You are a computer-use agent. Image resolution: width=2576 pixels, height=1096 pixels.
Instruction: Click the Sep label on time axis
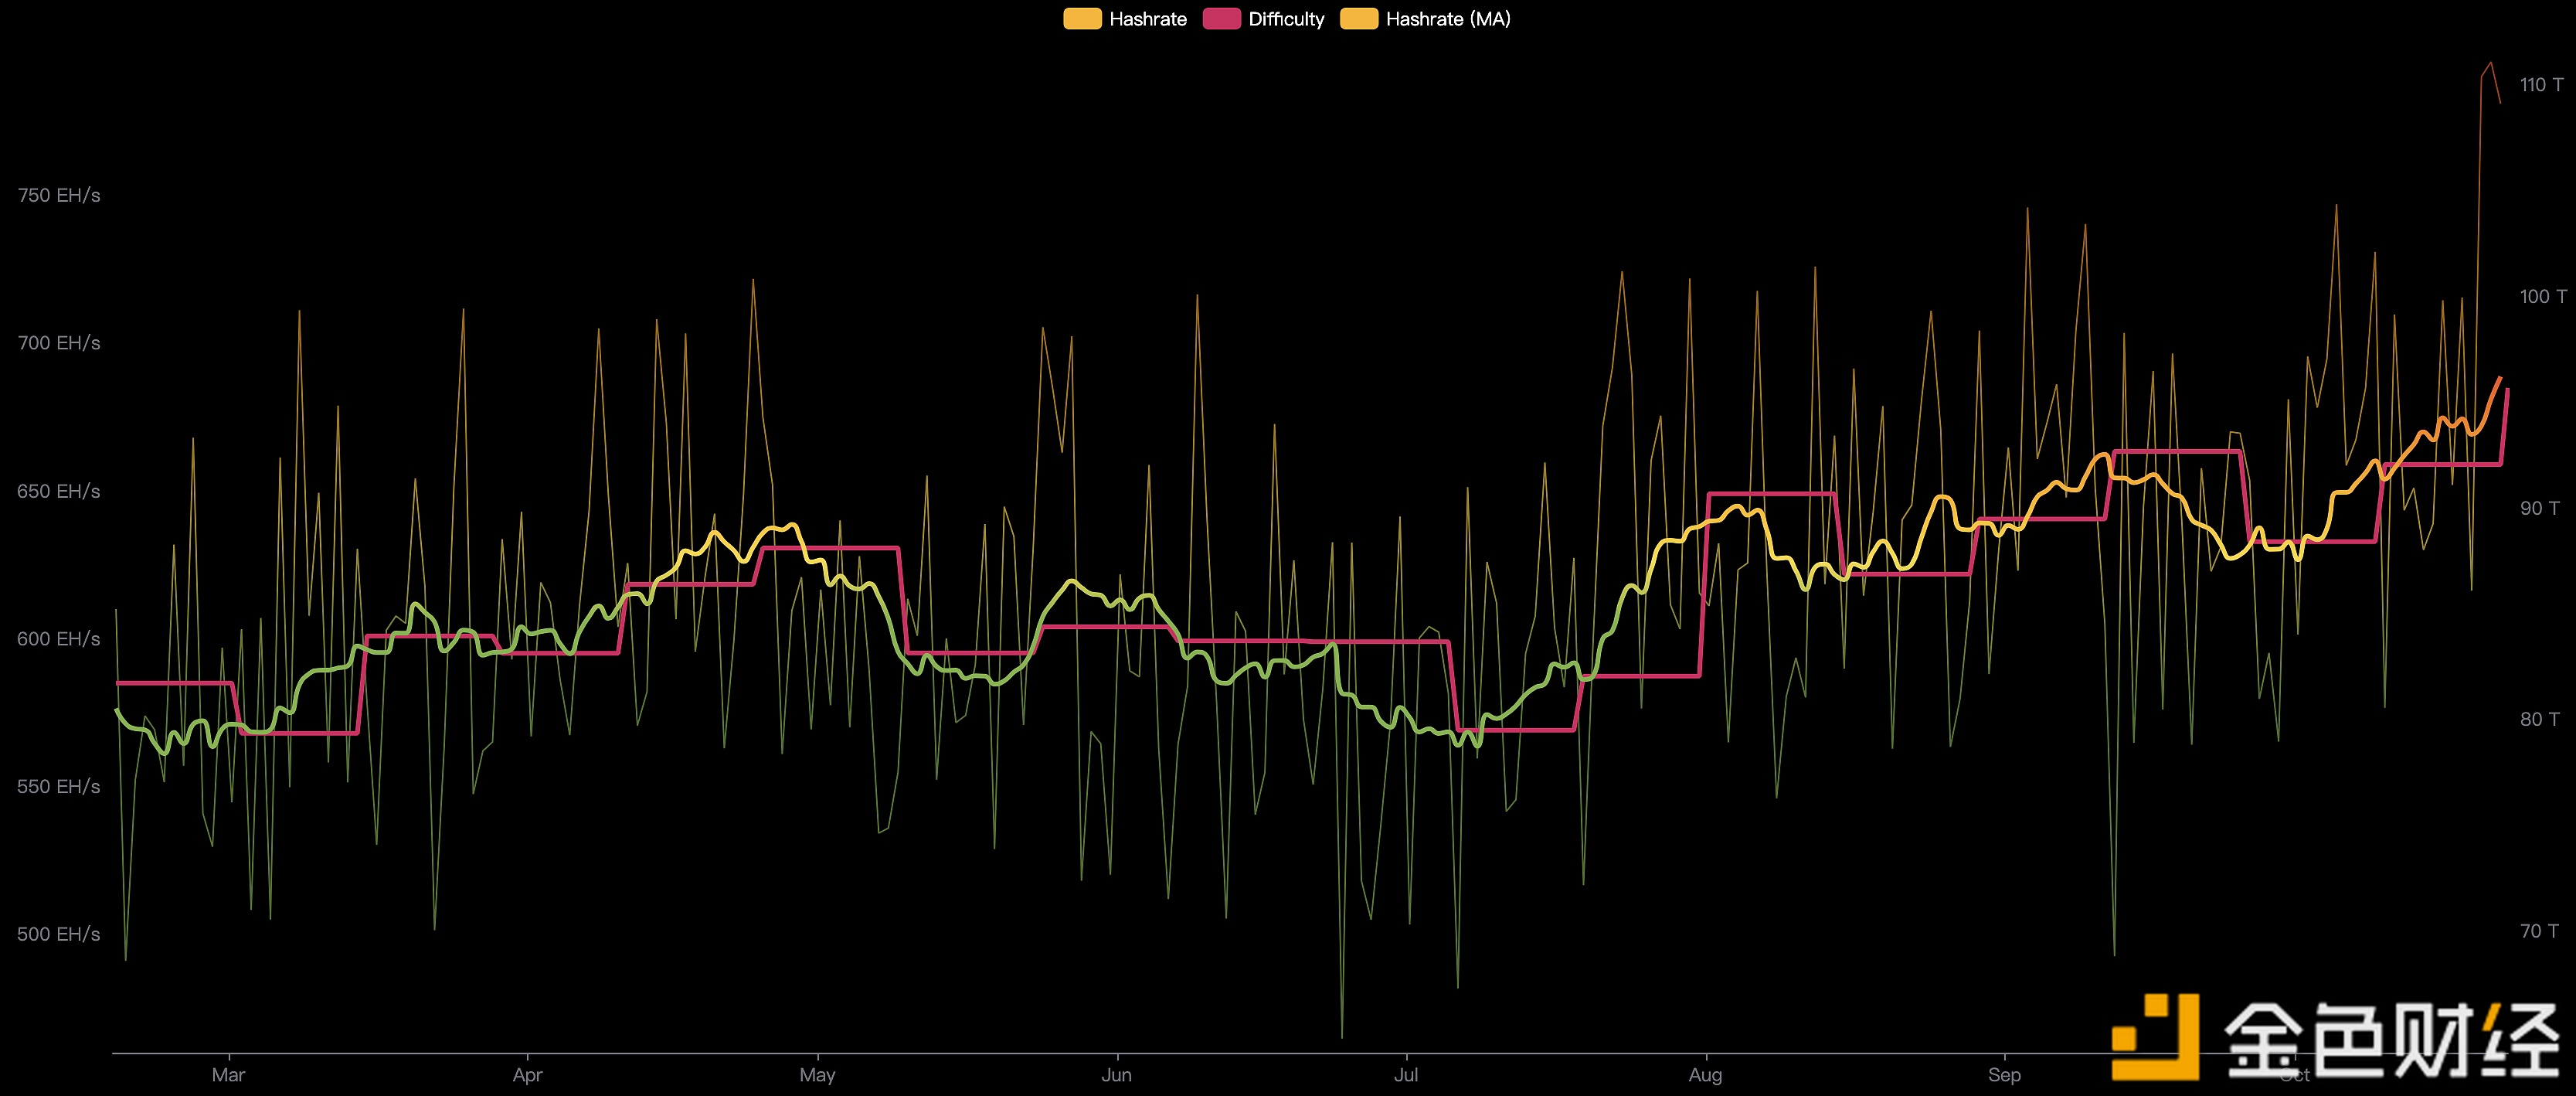2004,1075
